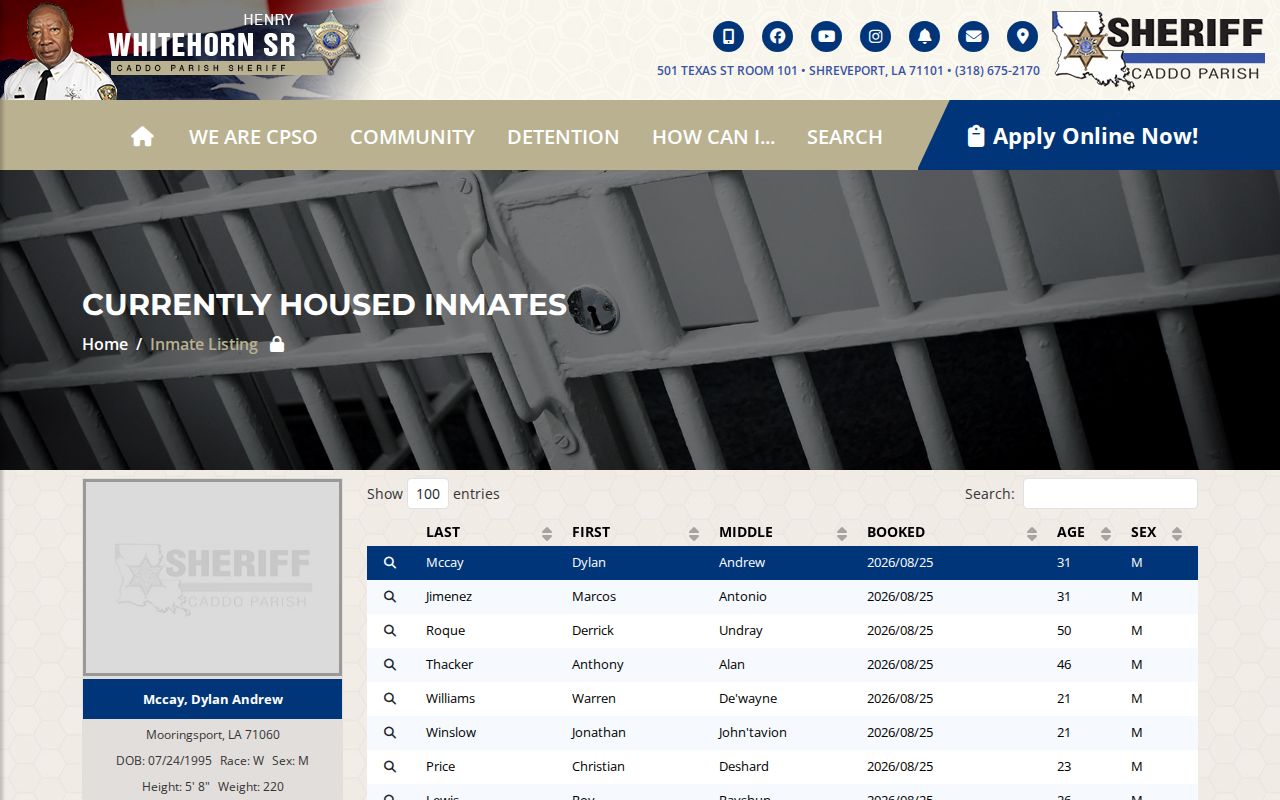Open the YouTube channel icon
The width and height of the screenshot is (1280, 800).
826,37
